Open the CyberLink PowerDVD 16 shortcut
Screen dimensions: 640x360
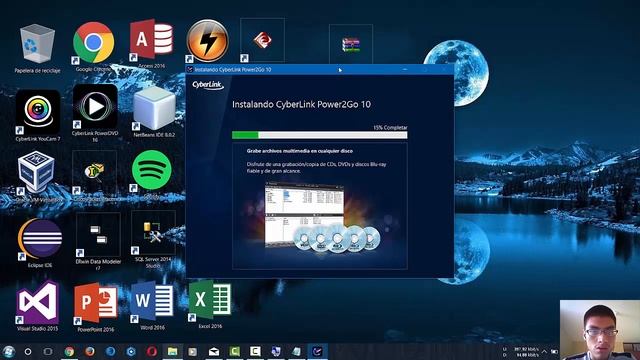click(95, 107)
